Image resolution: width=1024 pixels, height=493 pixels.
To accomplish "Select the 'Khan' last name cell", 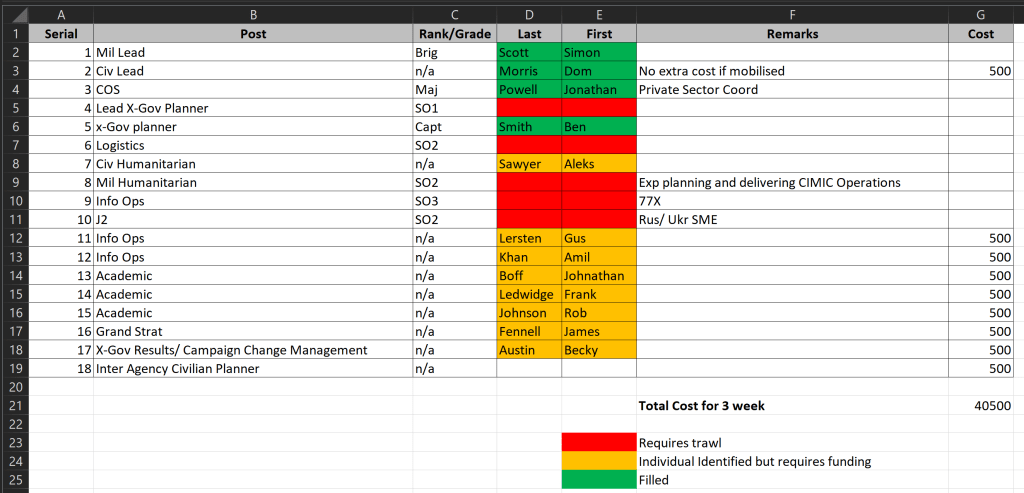I will (x=529, y=257).
